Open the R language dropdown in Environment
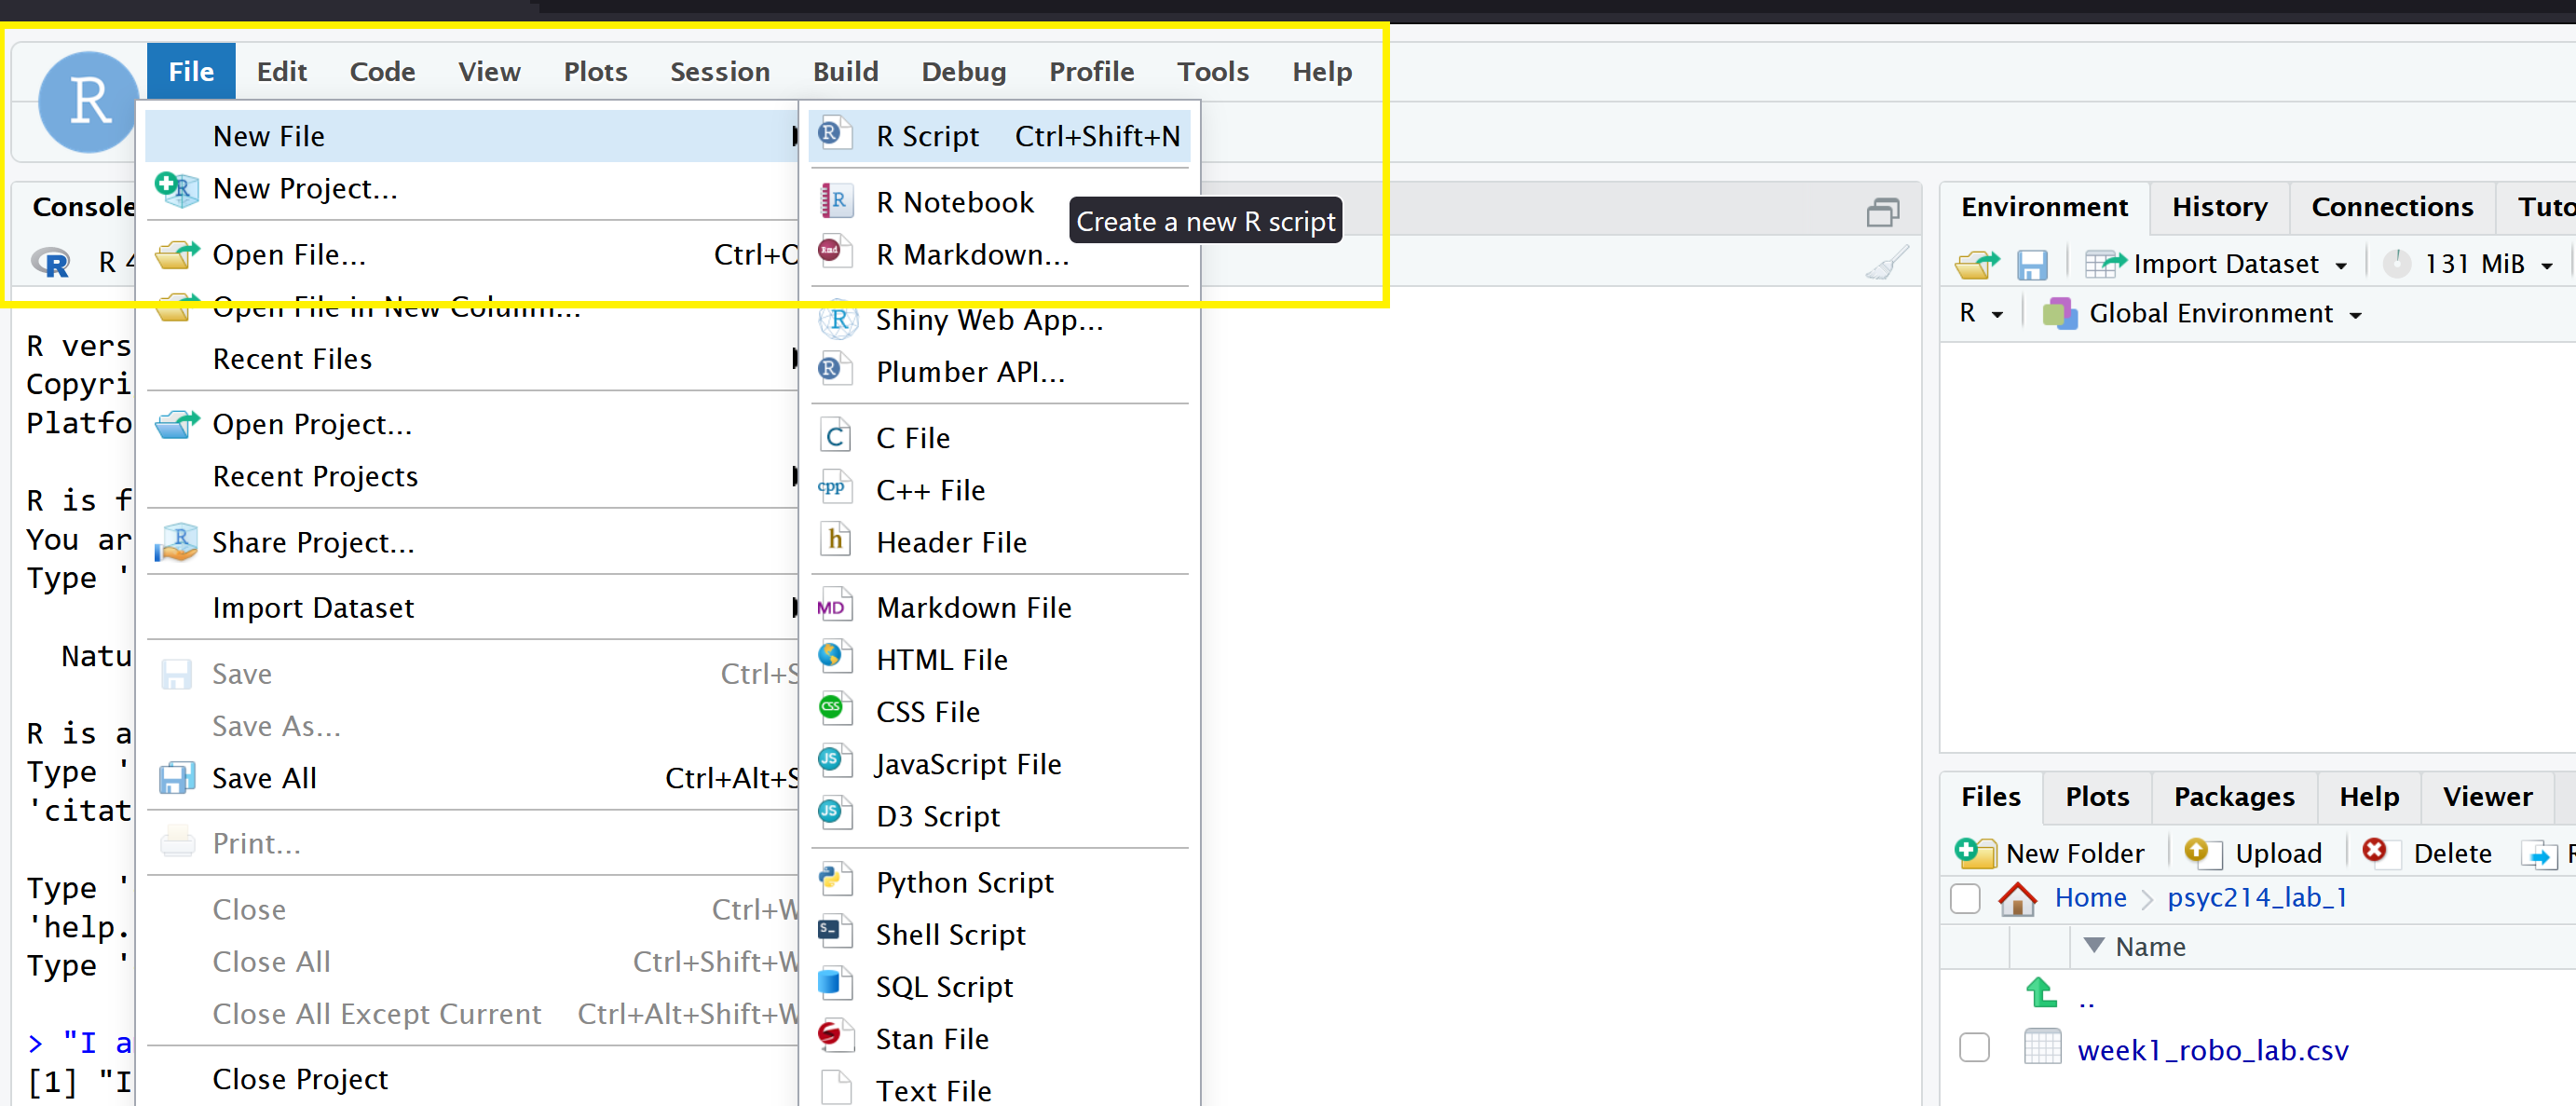2576x1106 pixels. point(1981,314)
